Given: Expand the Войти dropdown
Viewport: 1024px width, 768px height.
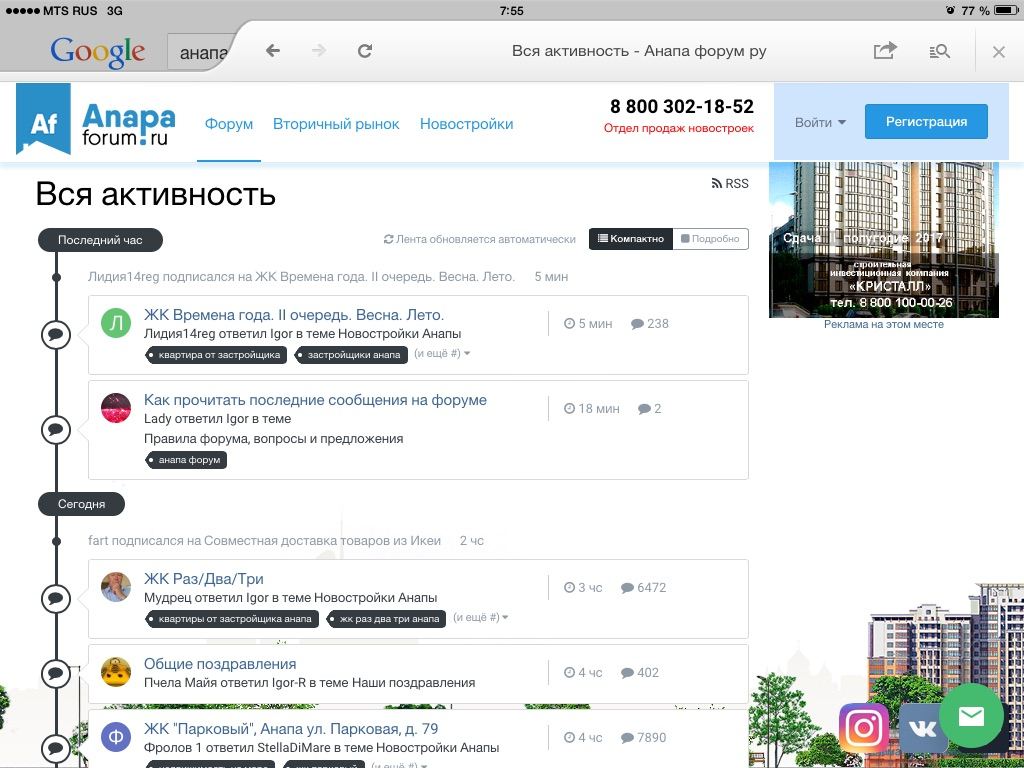Looking at the screenshot, I should [820, 122].
